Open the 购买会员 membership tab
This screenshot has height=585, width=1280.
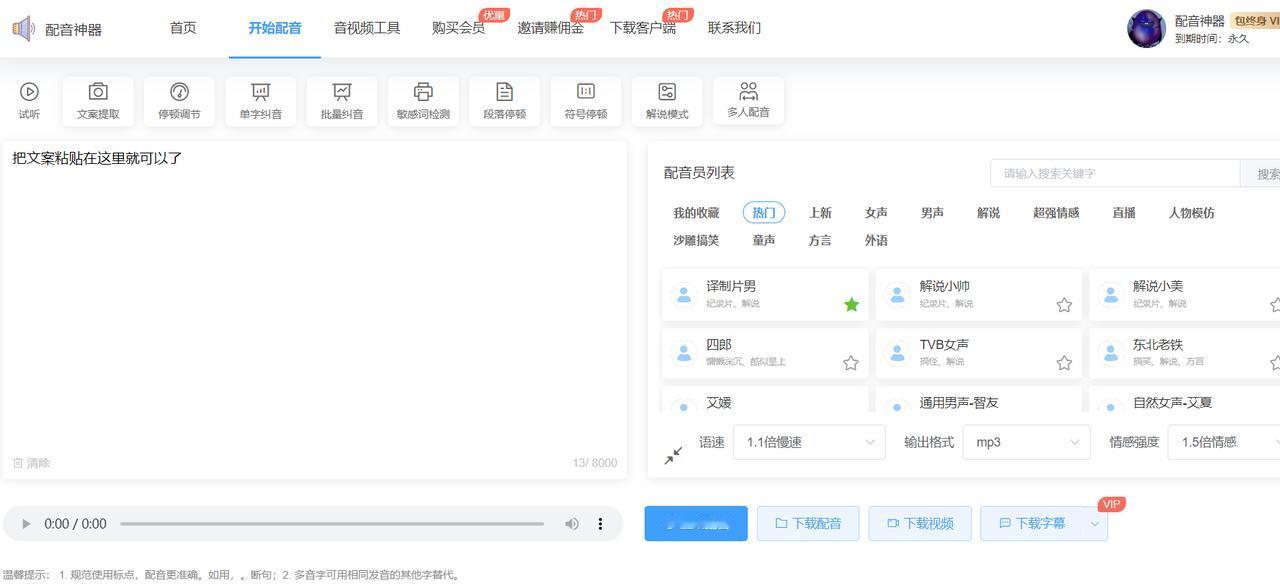(x=459, y=28)
